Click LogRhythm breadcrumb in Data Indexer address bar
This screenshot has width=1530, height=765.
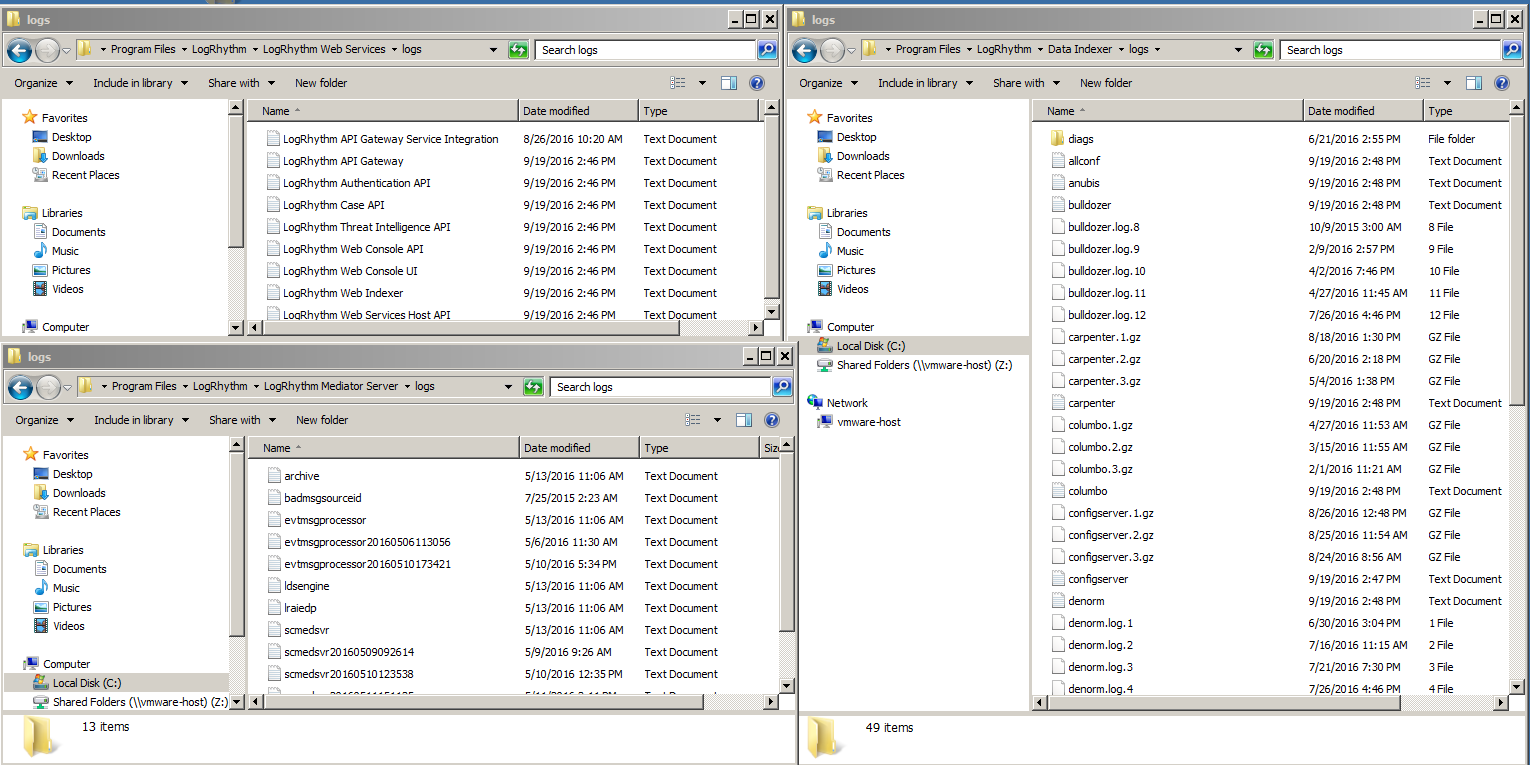pyautogui.click(x=1003, y=49)
